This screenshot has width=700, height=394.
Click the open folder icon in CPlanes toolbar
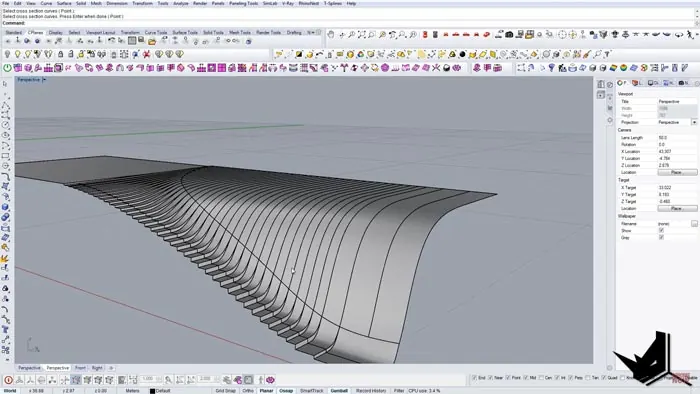click(x=152, y=41)
